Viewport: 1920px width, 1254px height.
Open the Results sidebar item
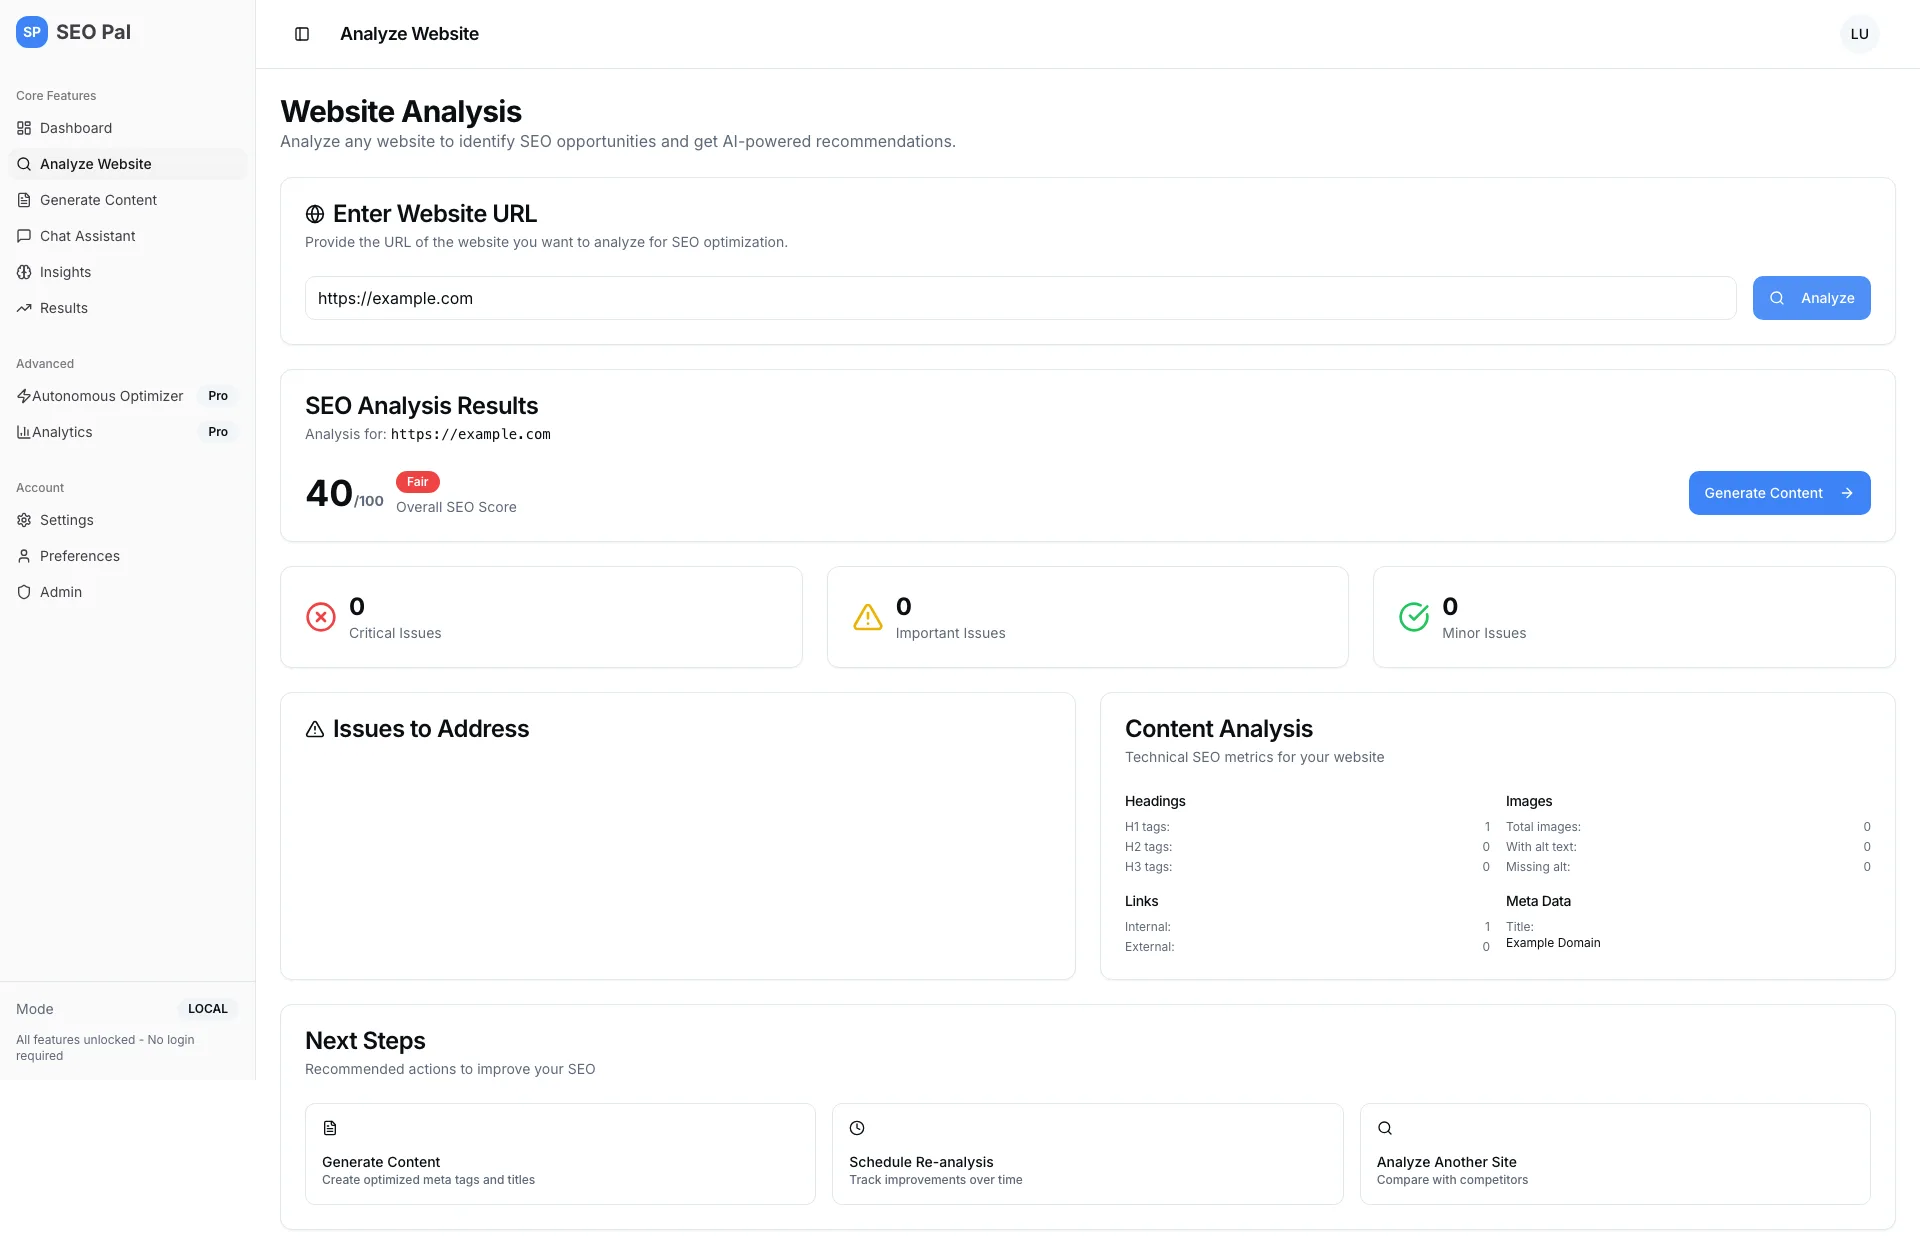tap(64, 308)
